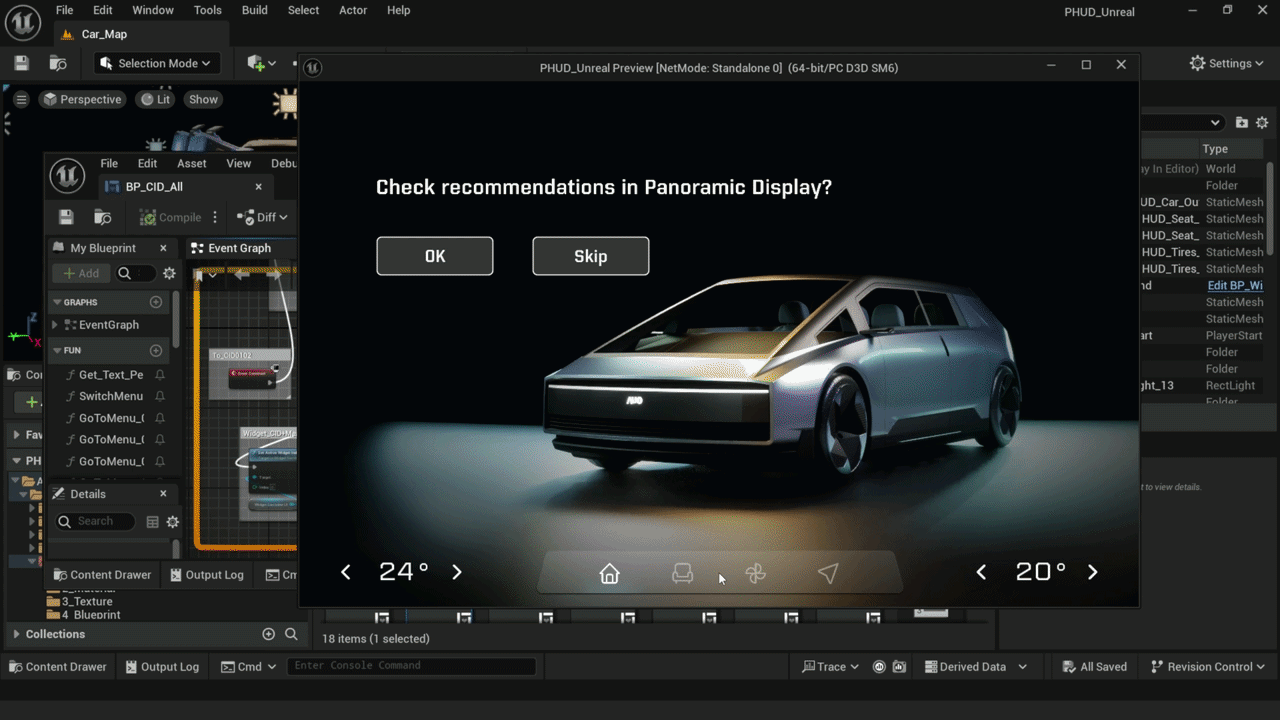This screenshot has height=720, width=1280.
Task: Switch to the Event Graph tab
Action: point(239,248)
